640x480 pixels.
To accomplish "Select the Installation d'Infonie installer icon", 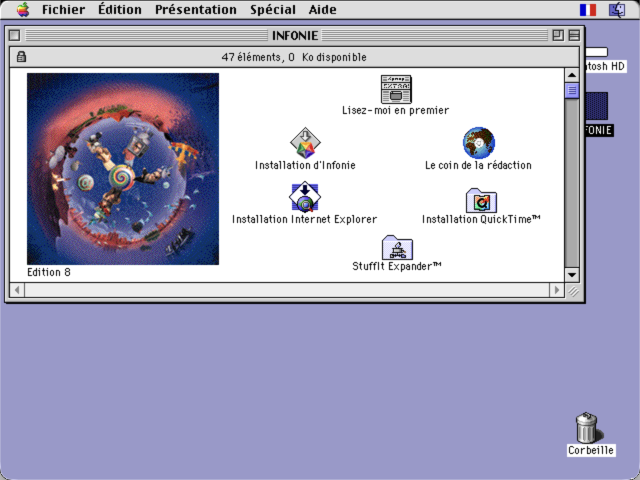I will point(305,143).
